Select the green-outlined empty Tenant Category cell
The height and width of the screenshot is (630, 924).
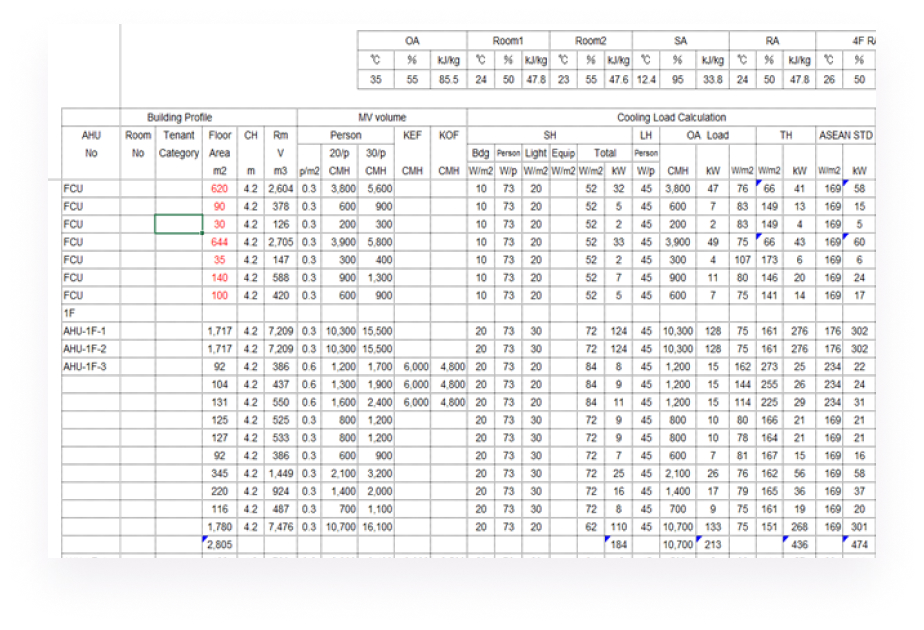[x=178, y=224]
